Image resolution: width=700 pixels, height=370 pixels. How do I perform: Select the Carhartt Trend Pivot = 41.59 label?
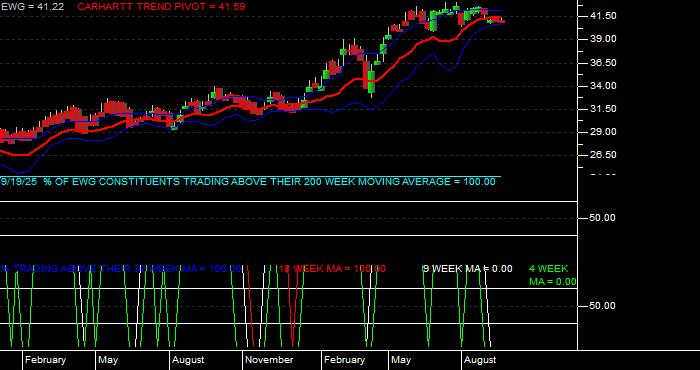[161, 7]
